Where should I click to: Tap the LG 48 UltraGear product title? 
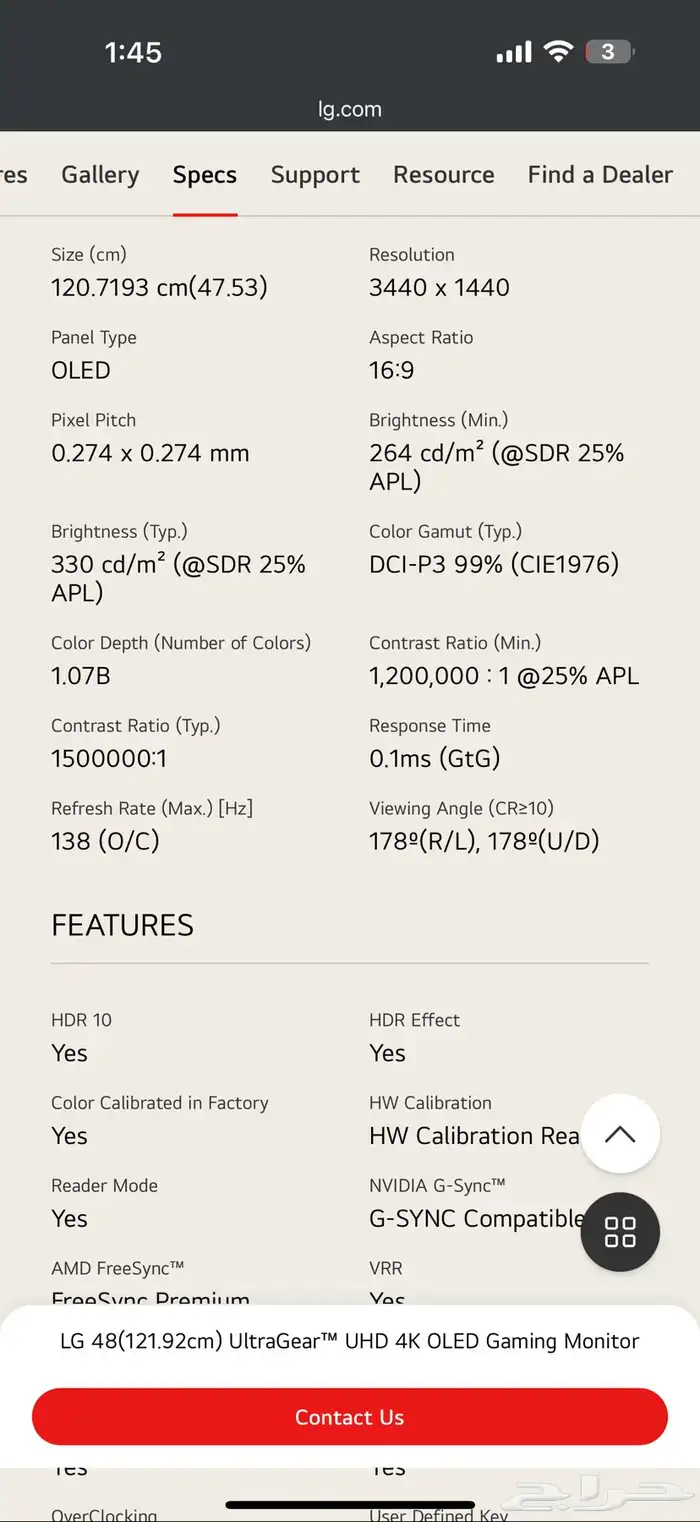click(x=350, y=1341)
